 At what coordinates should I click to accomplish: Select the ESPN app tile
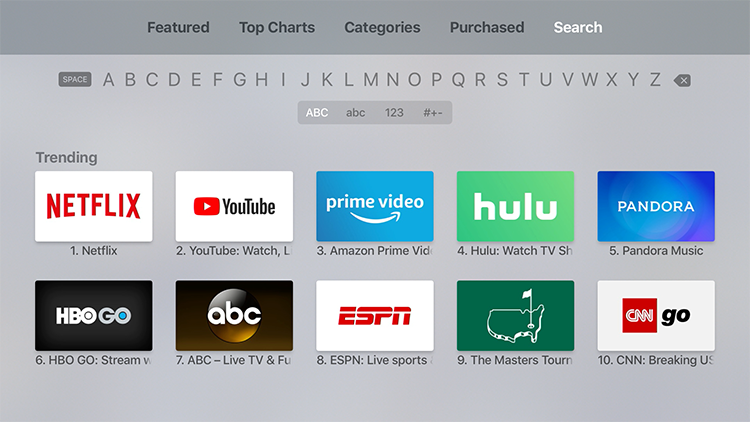pyautogui.click(x=375, y=315)
